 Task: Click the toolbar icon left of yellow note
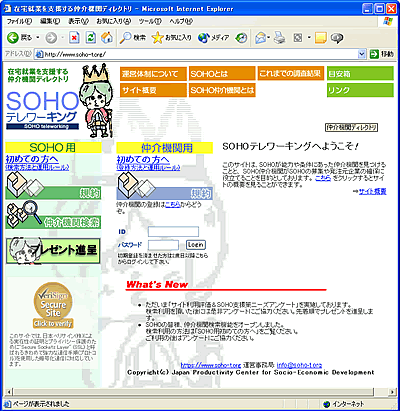coord(298,38)
